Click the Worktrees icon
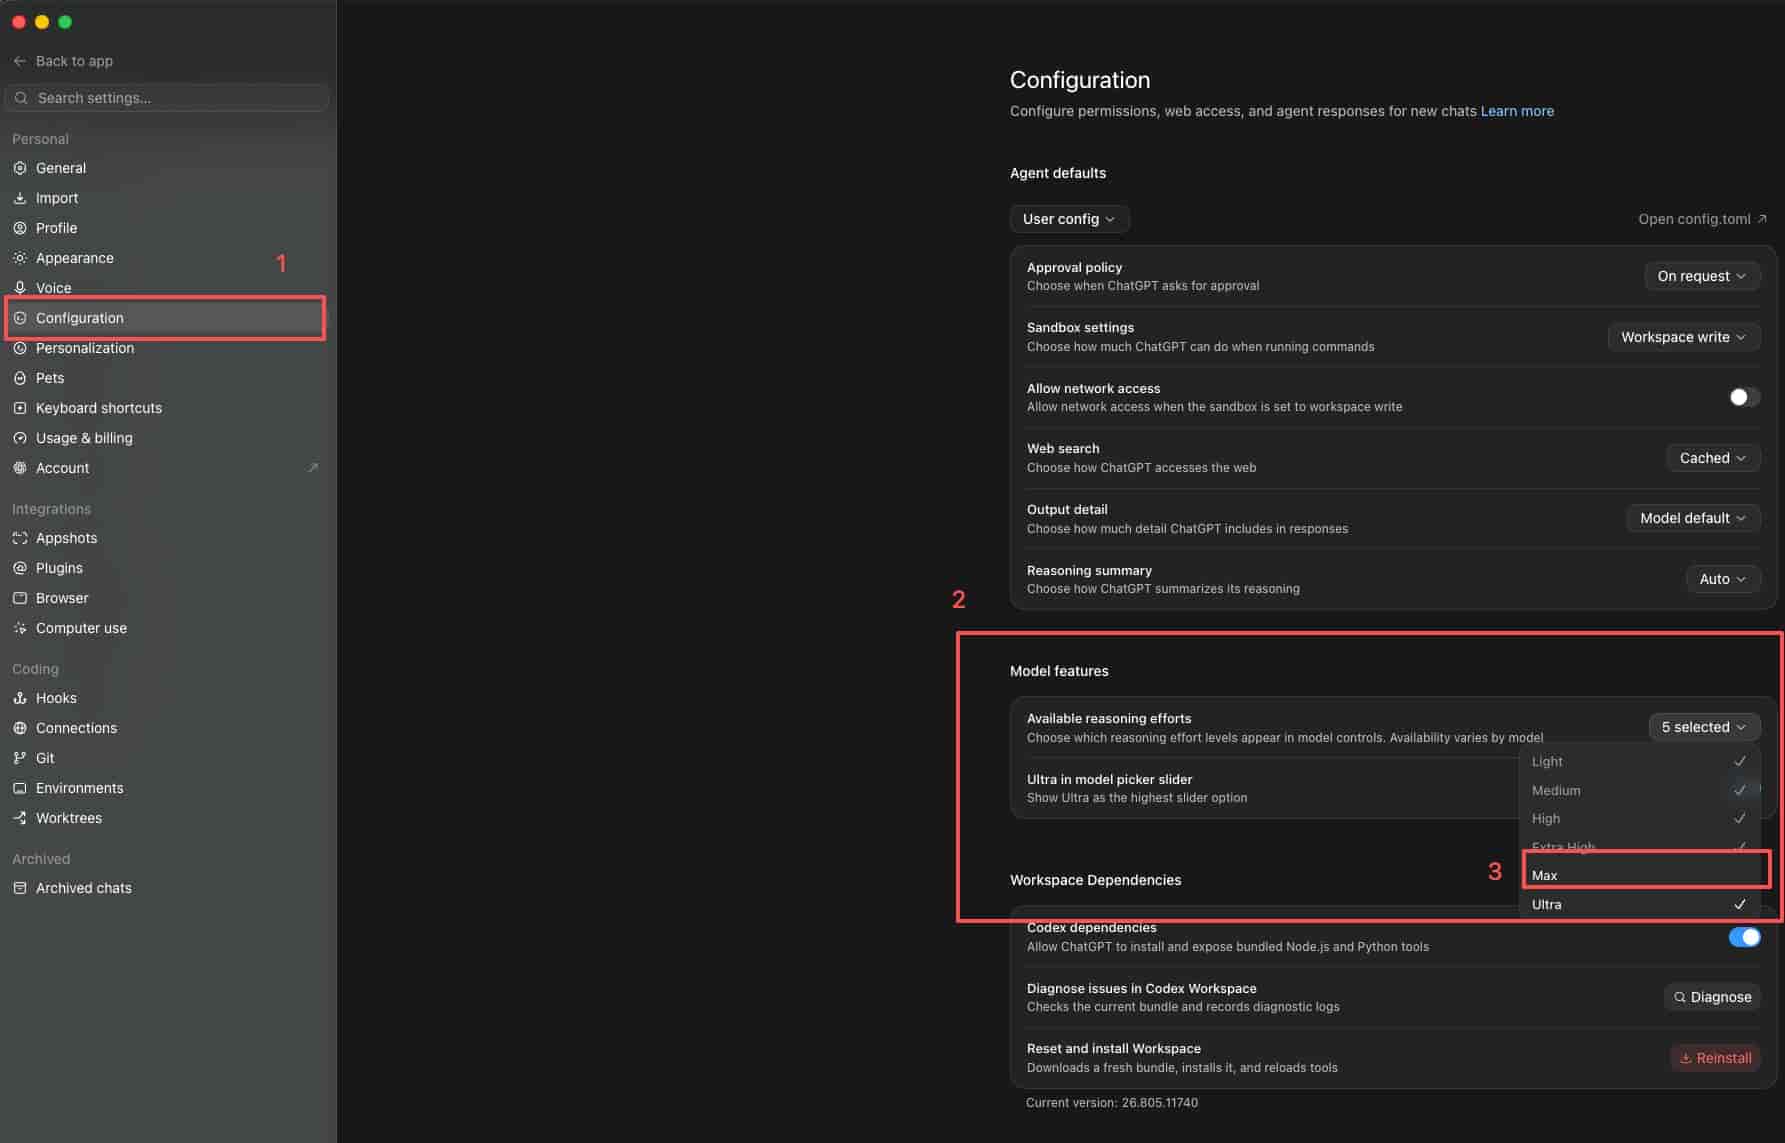The height and width of the screenshot is (1143, 1785). pos(20,818)
